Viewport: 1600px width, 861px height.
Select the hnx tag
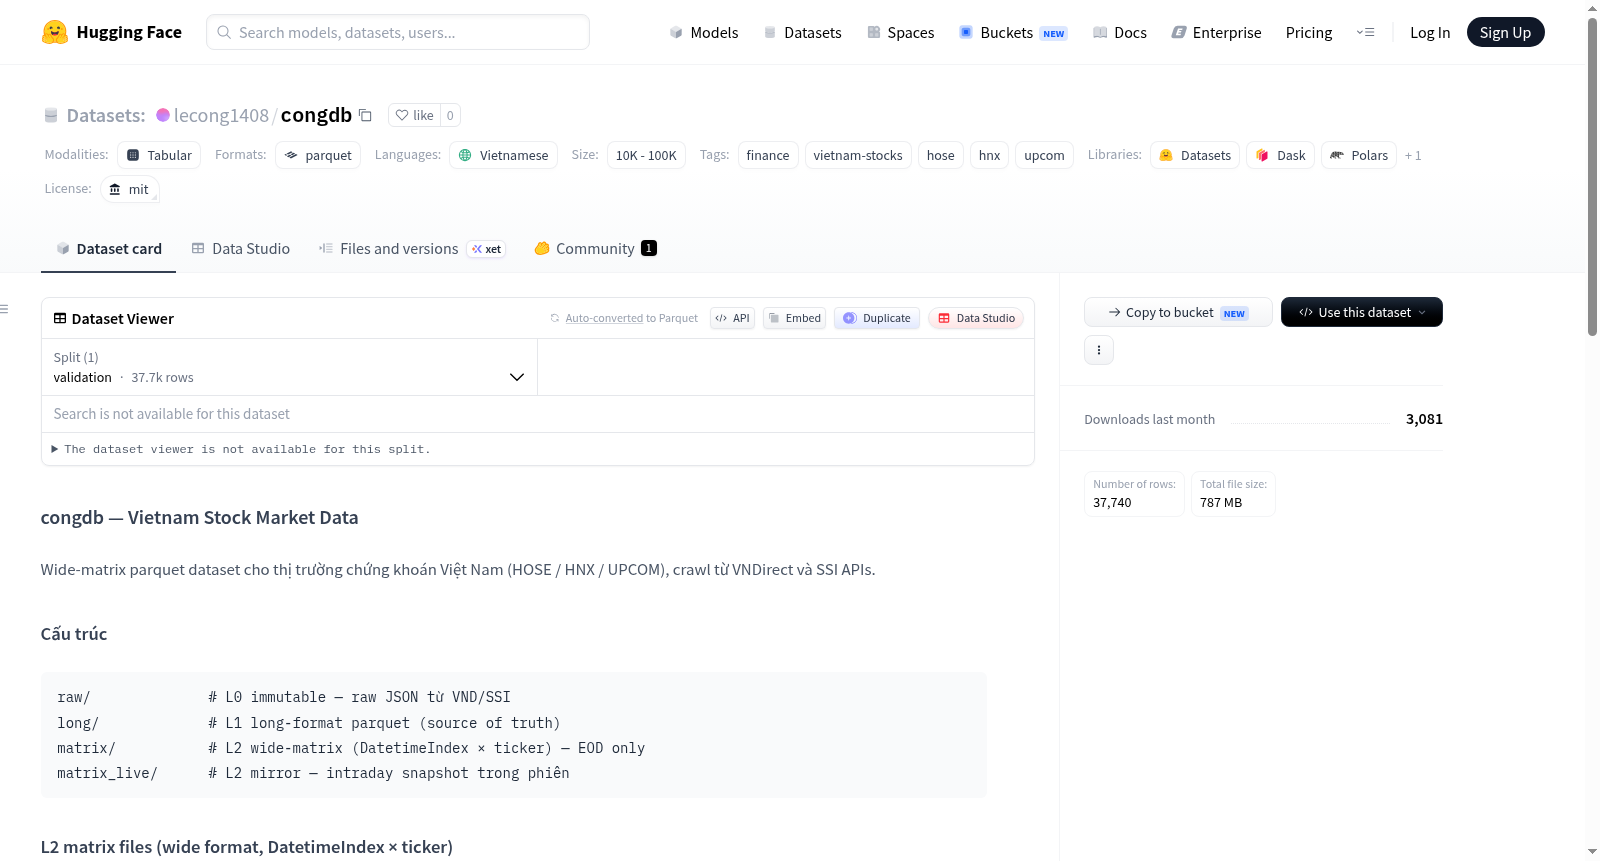pyautogui.click(x=990, y=155)
